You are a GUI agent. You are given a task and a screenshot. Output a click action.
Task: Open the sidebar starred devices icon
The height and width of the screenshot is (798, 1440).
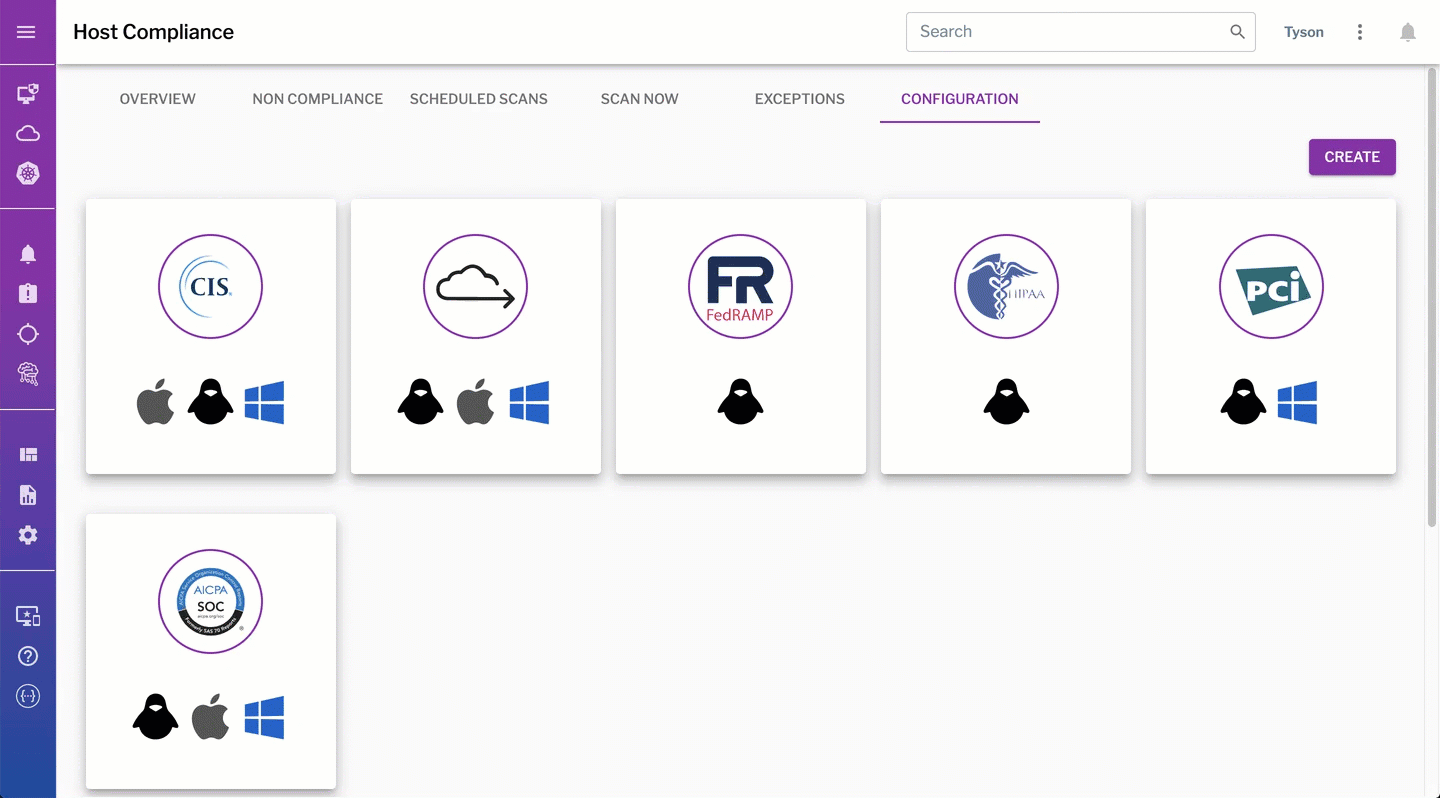28,616
